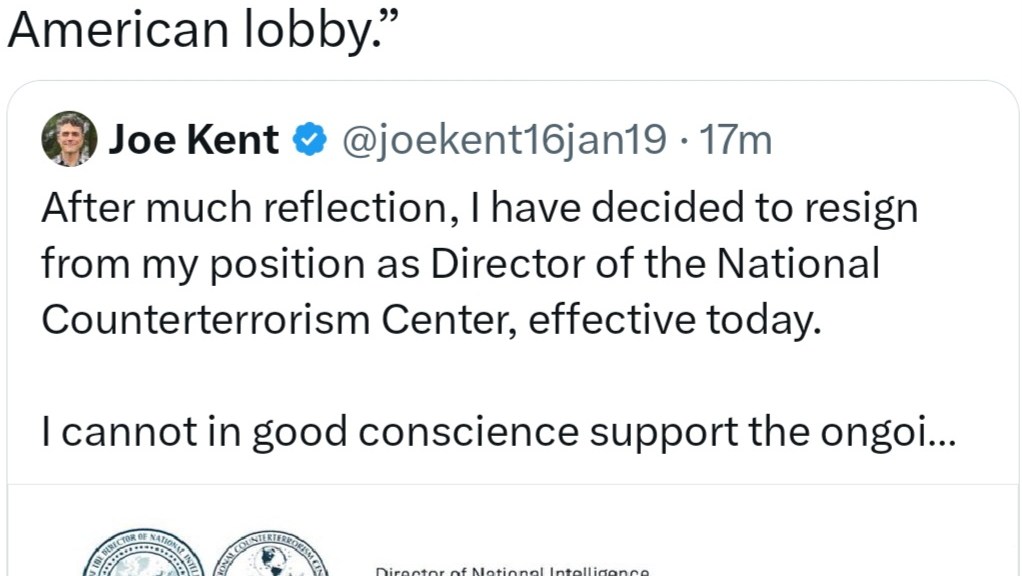1022x576 pixels.
Task: Open Joe Kent's profile avatar
Action: 69,139
